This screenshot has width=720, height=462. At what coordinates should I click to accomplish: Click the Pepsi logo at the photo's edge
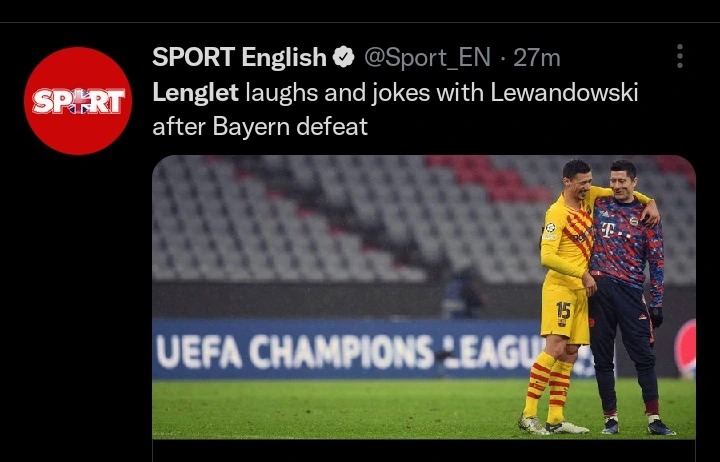click(686, 349)
